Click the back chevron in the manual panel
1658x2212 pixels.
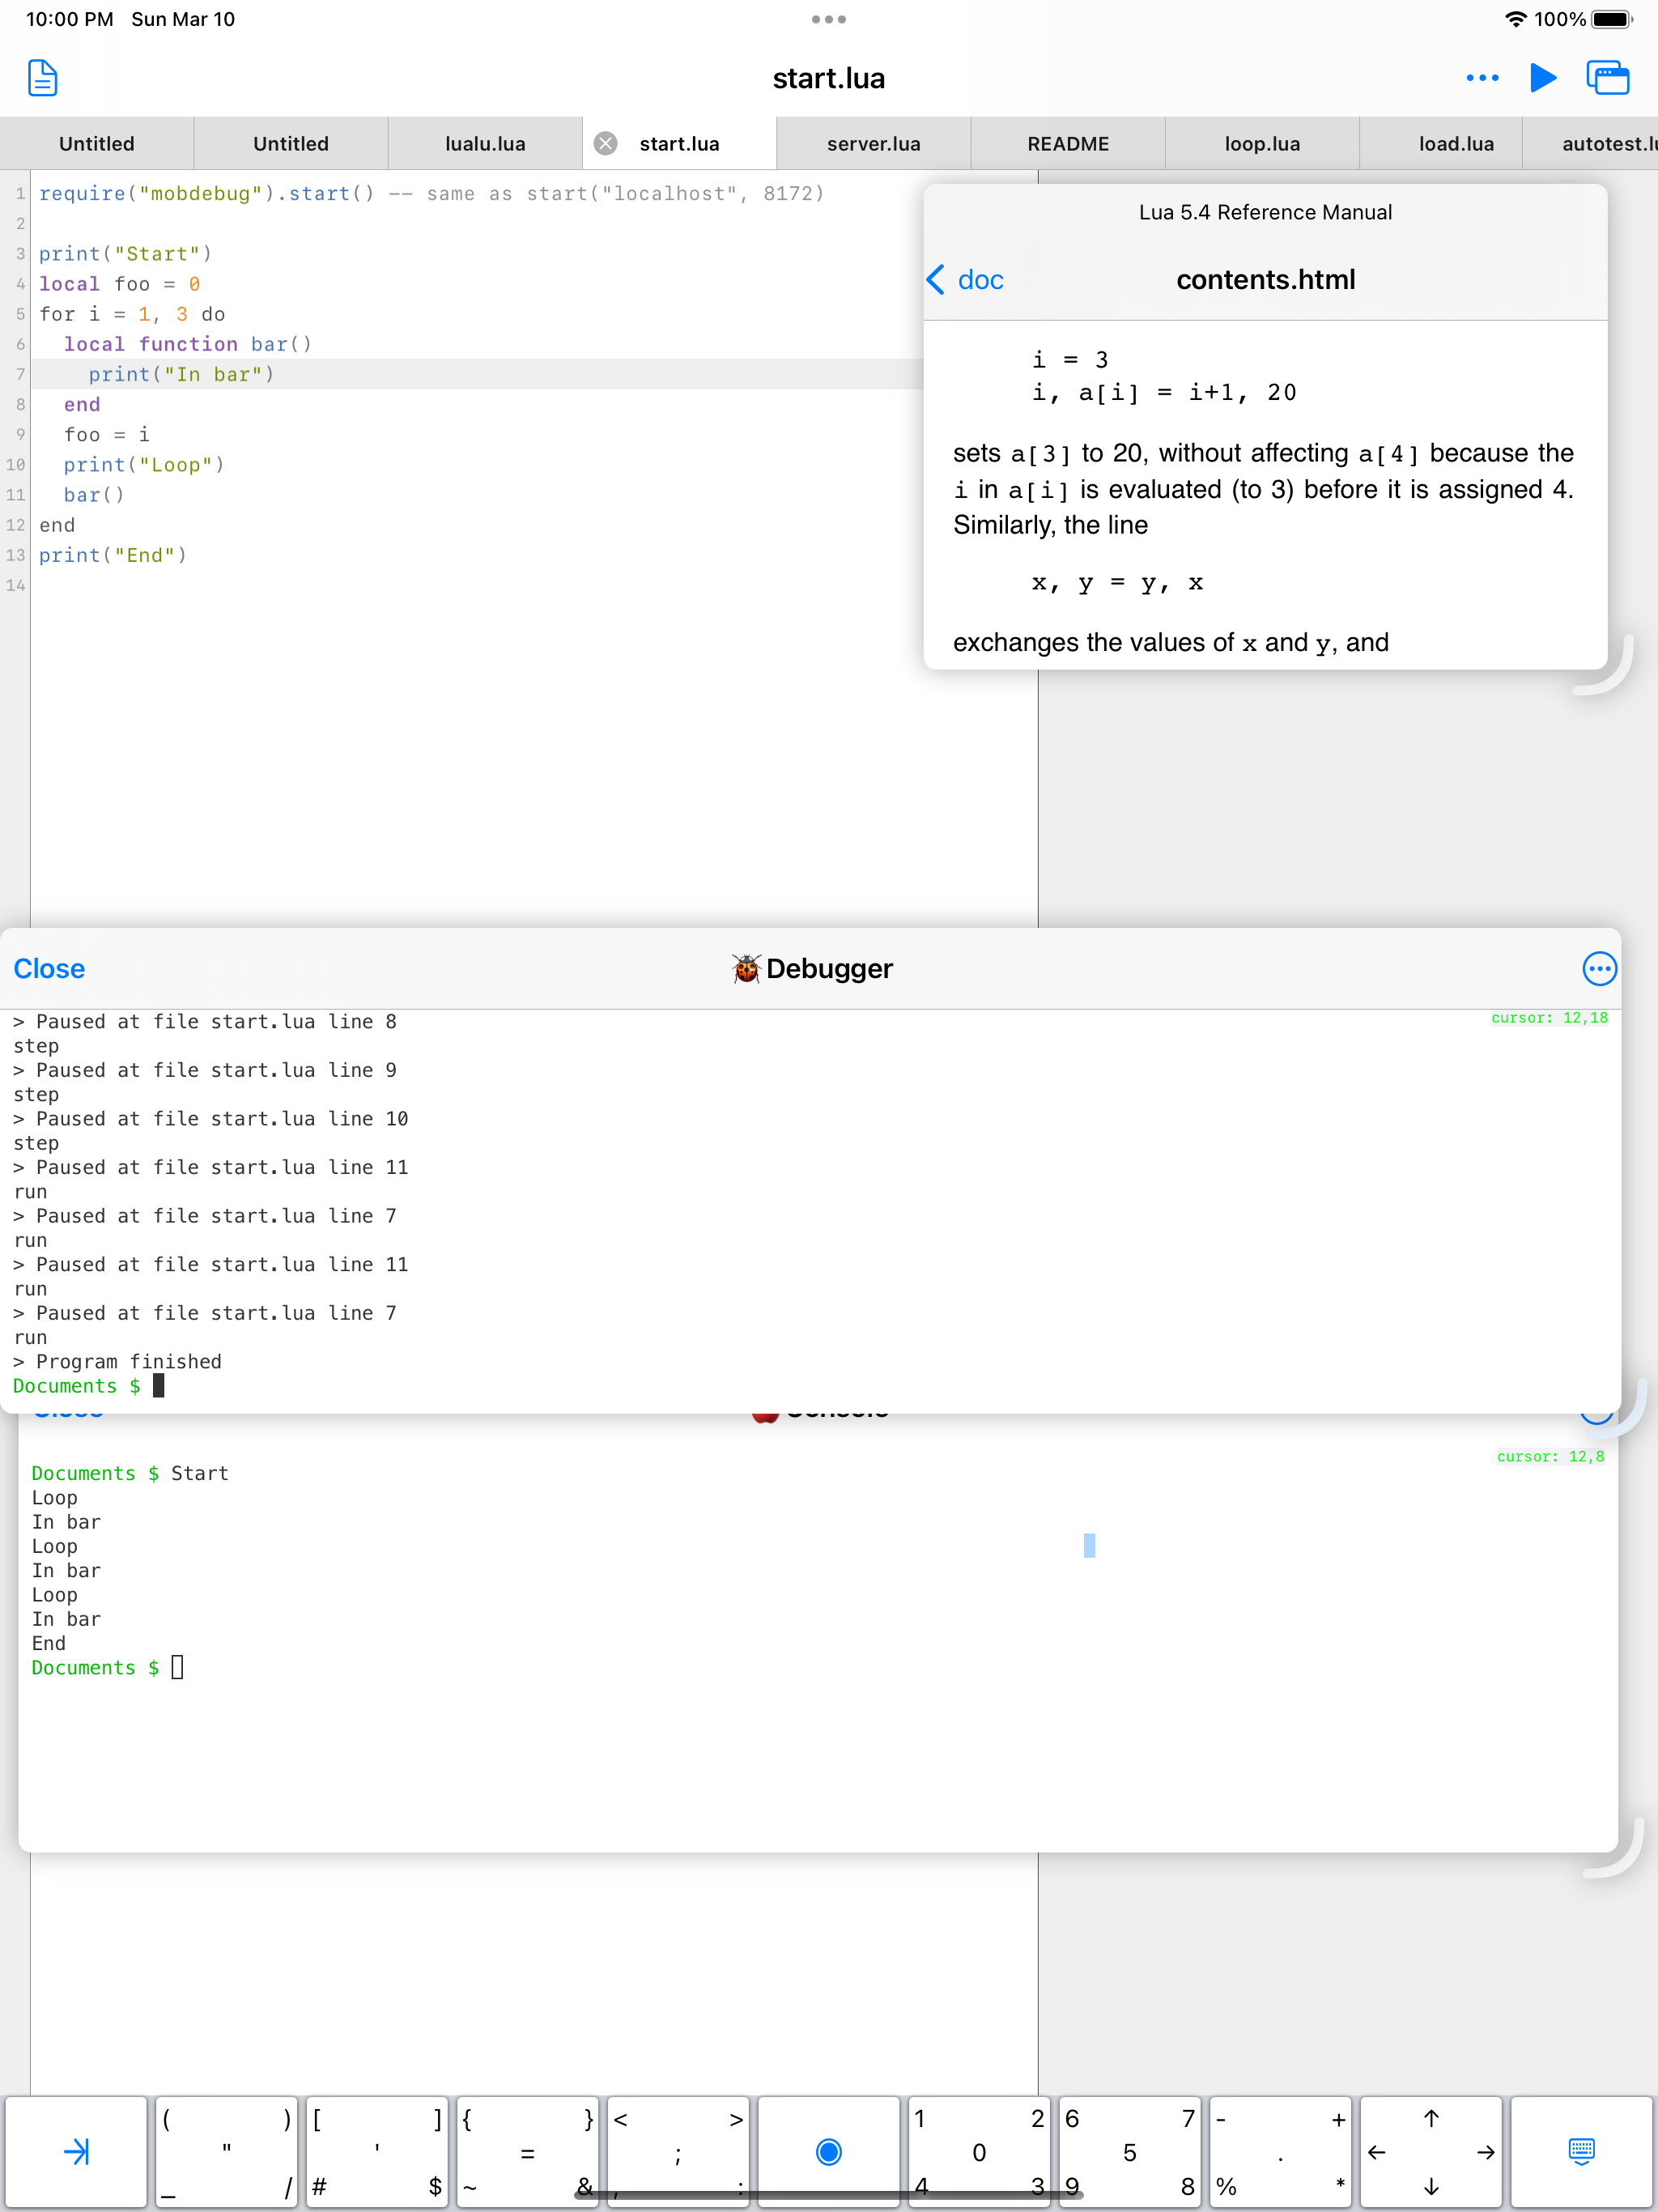pos(936,280)
